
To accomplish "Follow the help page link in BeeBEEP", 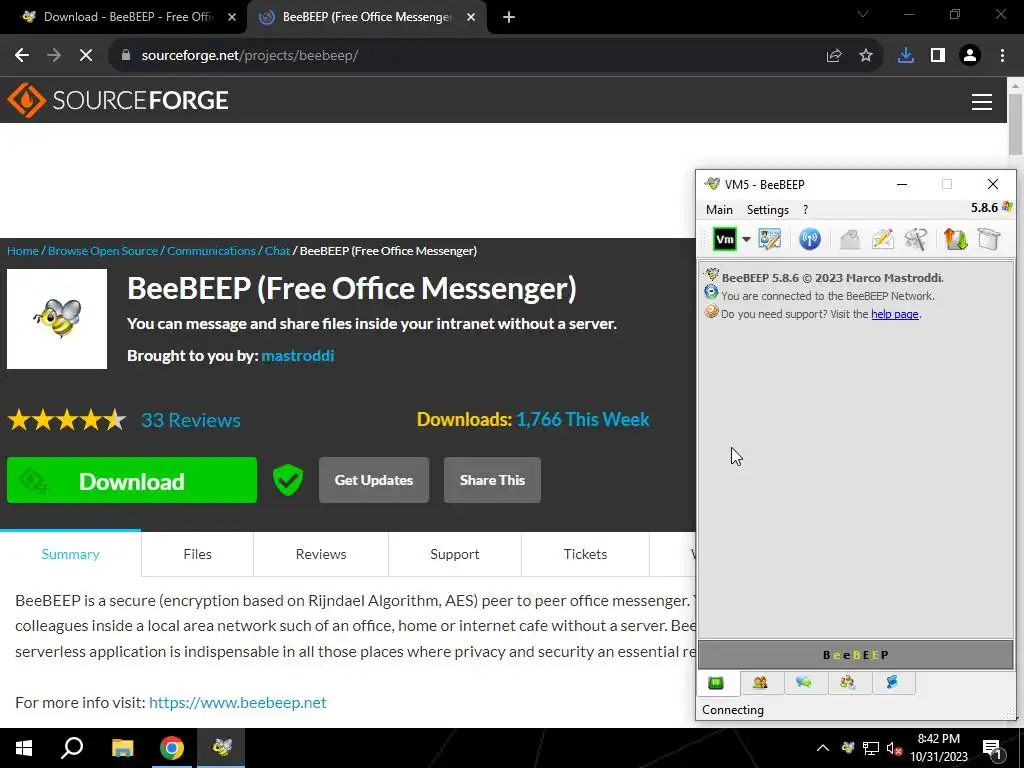I will 895,314.
